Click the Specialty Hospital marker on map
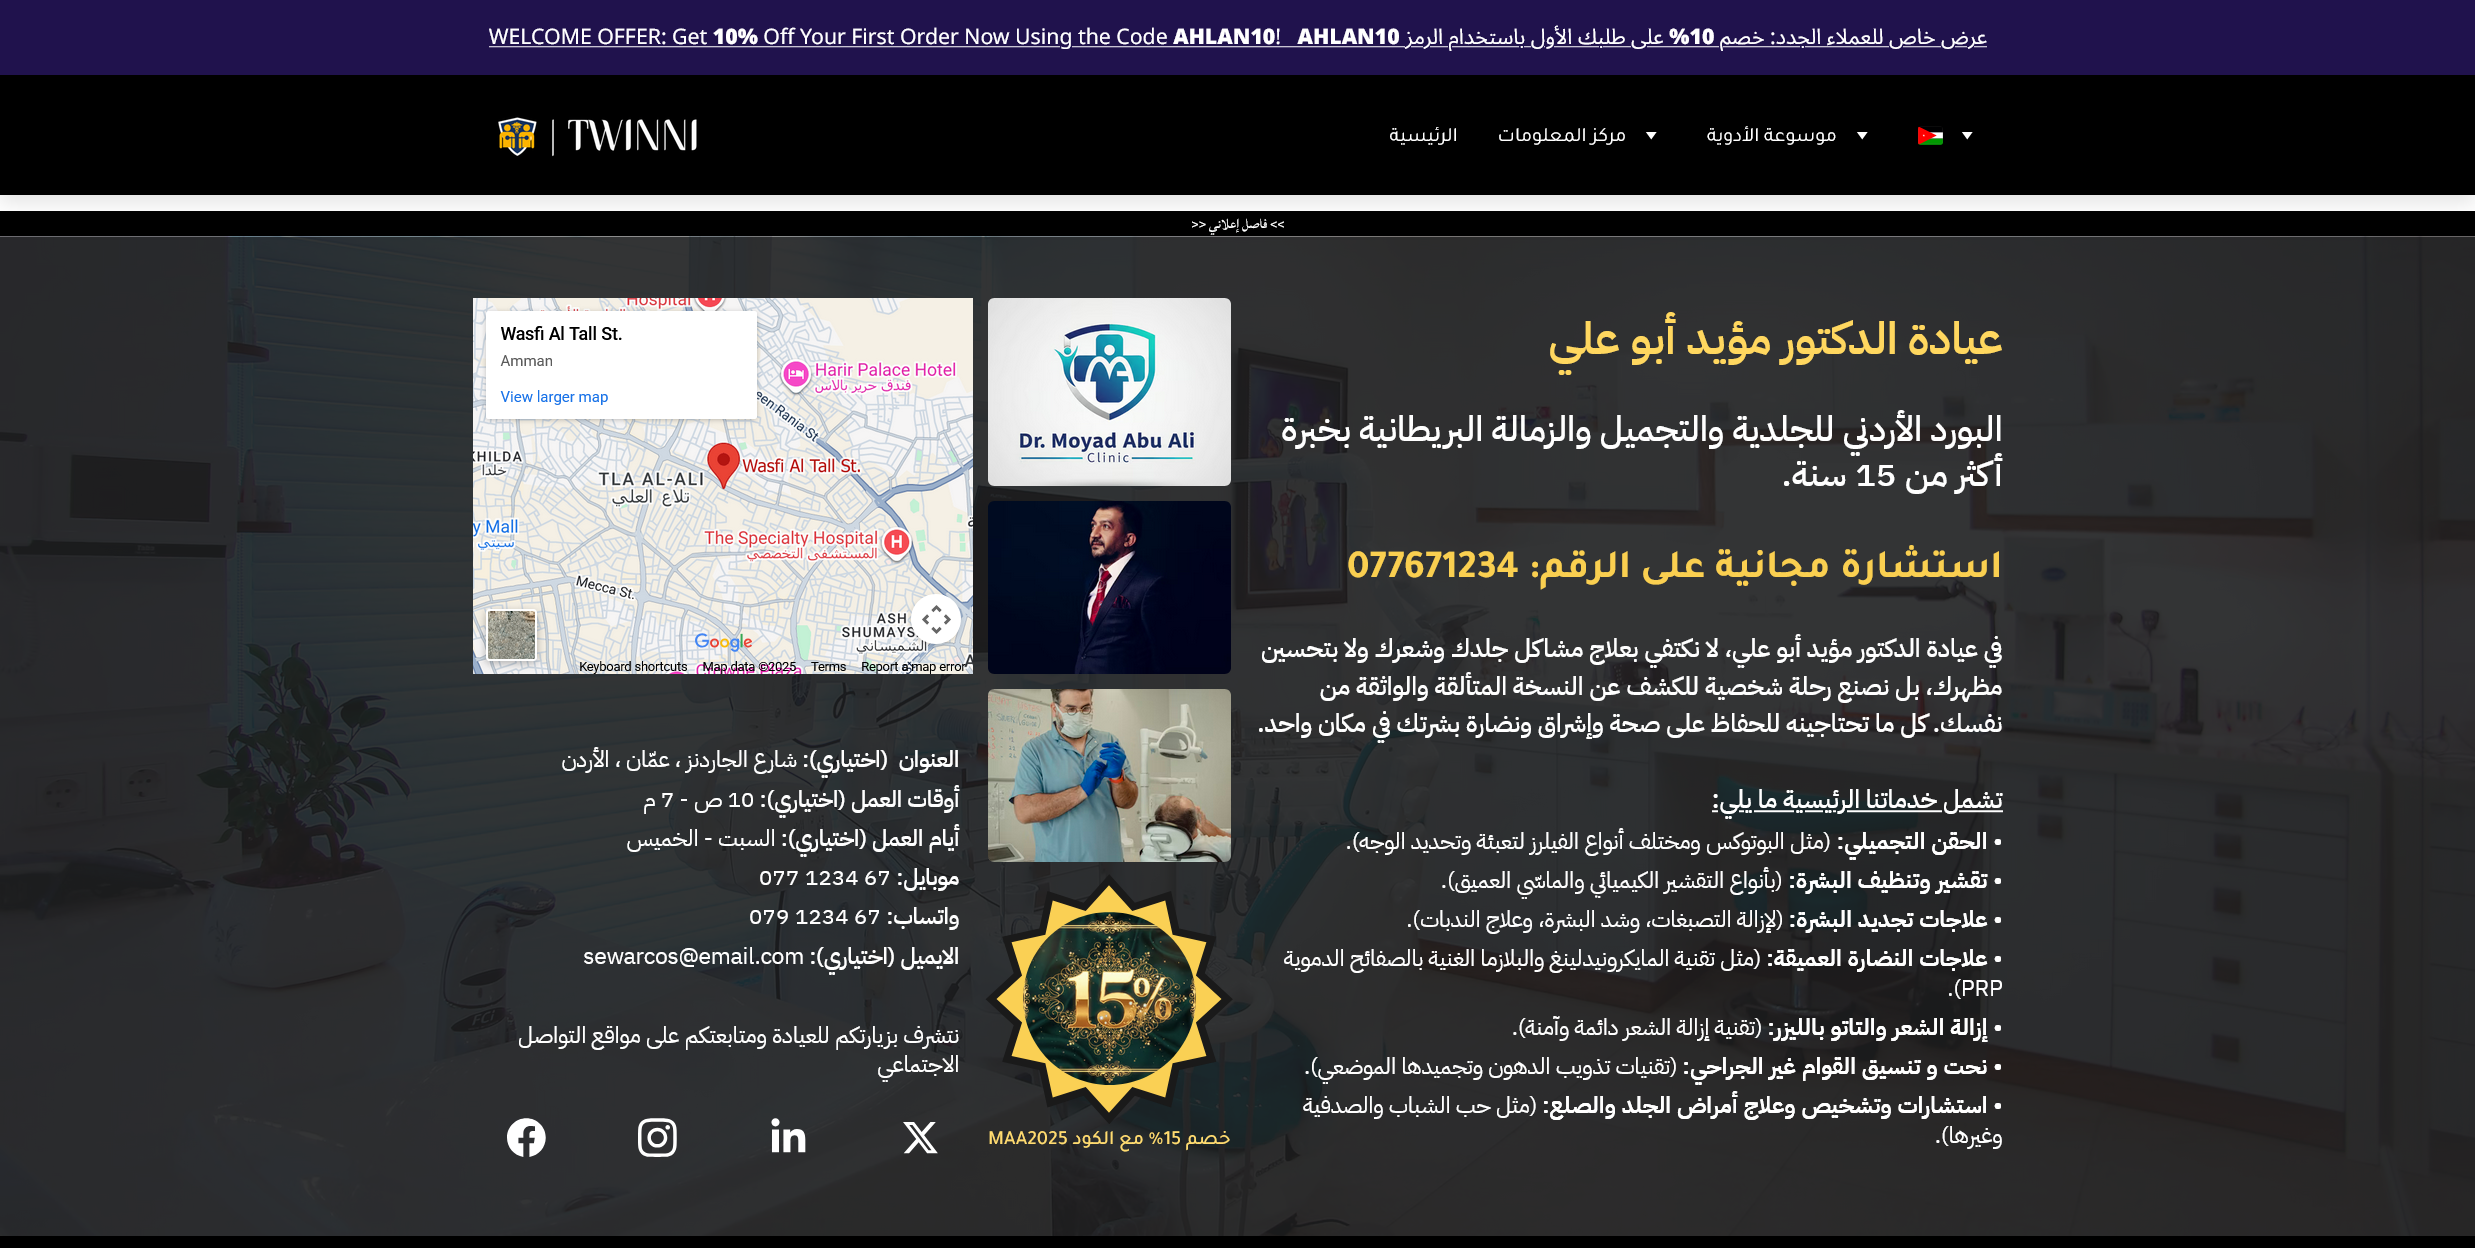The image size is (2475, 1248). coord(897,542)
